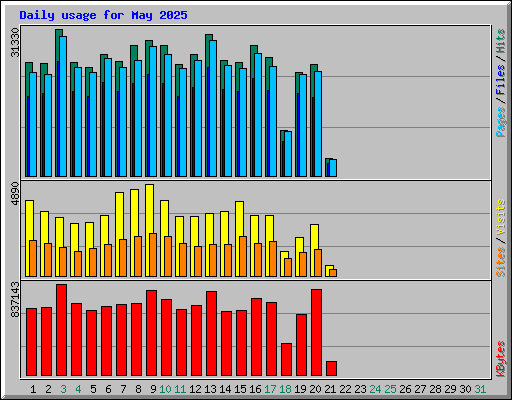Click the yellow "Visits" legend label
Screen dimensions: 512x400
[501, 218]
